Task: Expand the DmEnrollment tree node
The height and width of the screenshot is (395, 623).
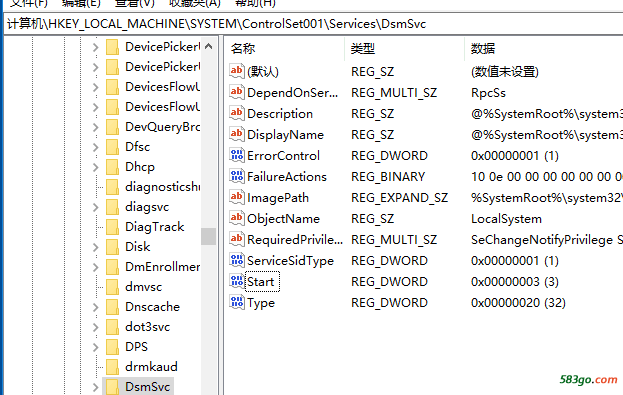Action: pos(95,267)
